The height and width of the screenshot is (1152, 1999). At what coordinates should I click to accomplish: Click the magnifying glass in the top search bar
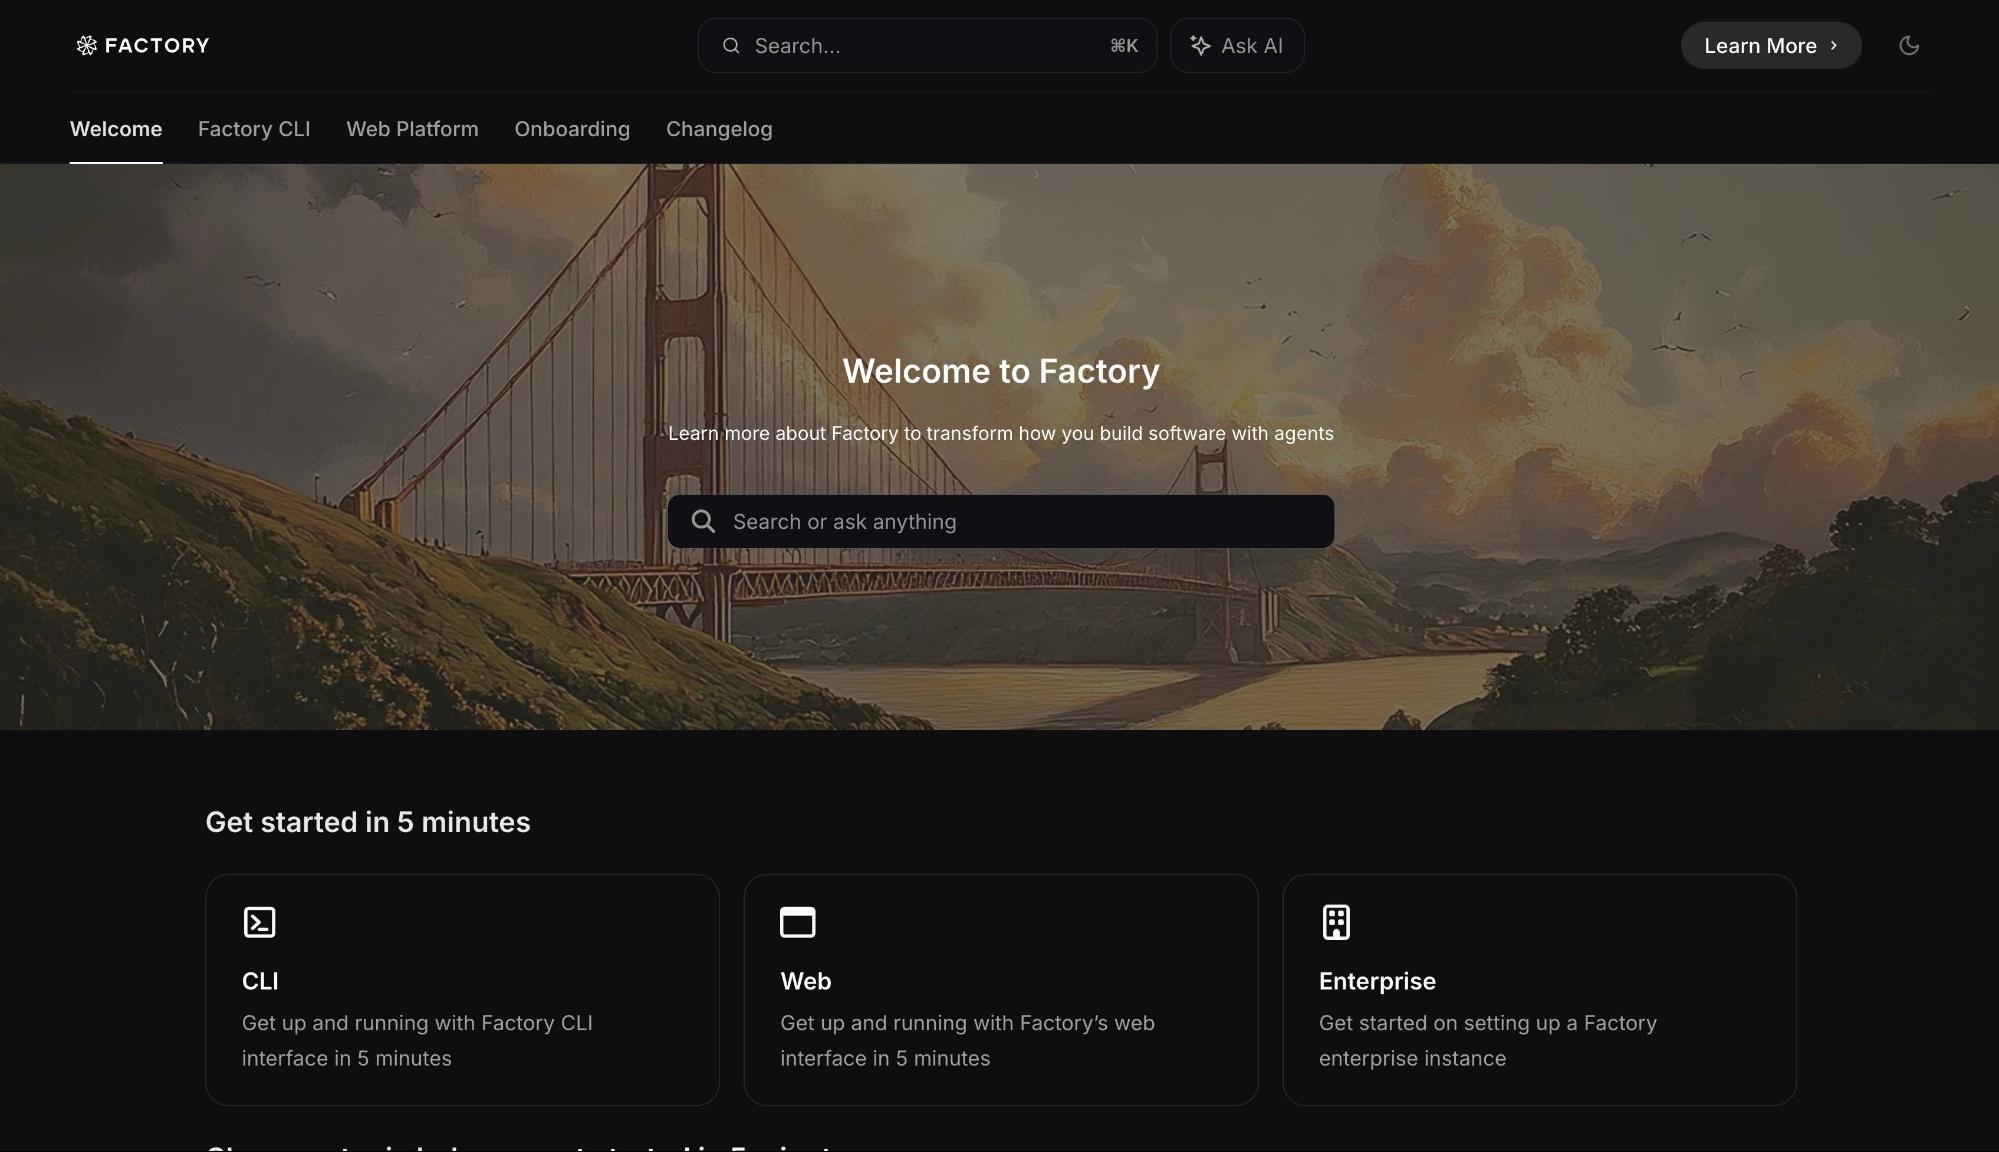[731, 45]
